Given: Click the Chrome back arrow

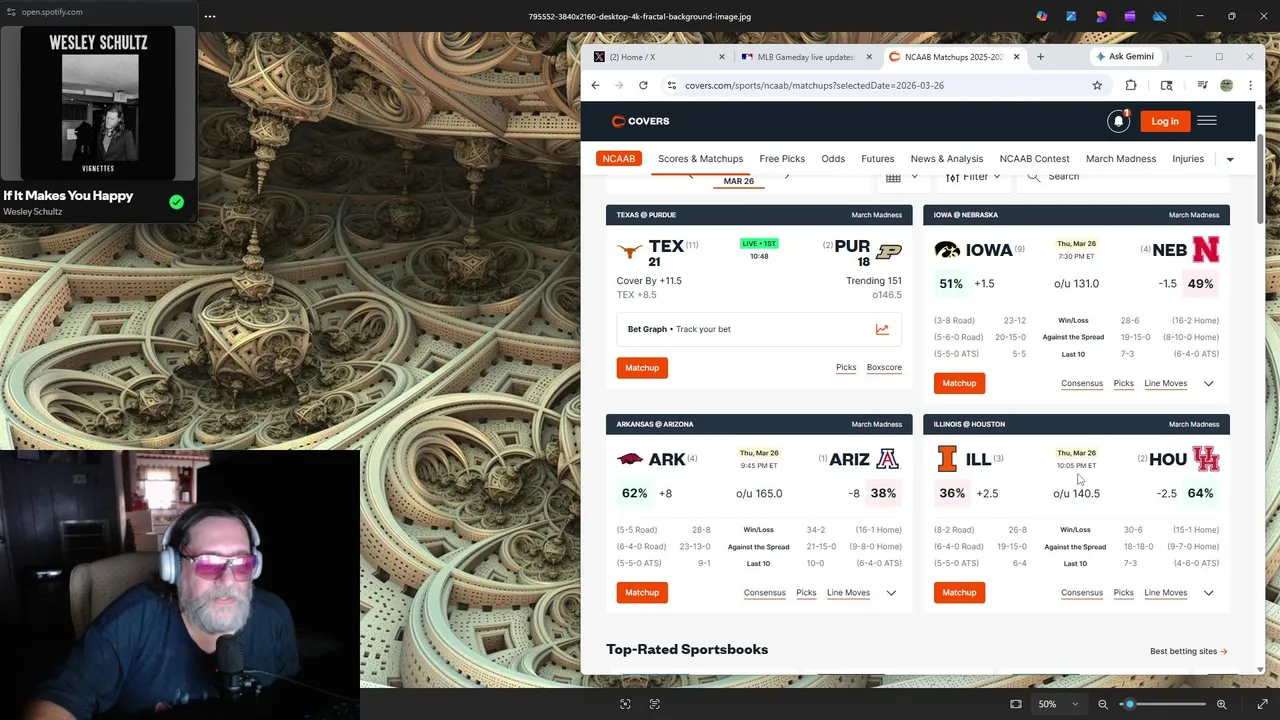Looking at the screenshot, I should (595, 85).
